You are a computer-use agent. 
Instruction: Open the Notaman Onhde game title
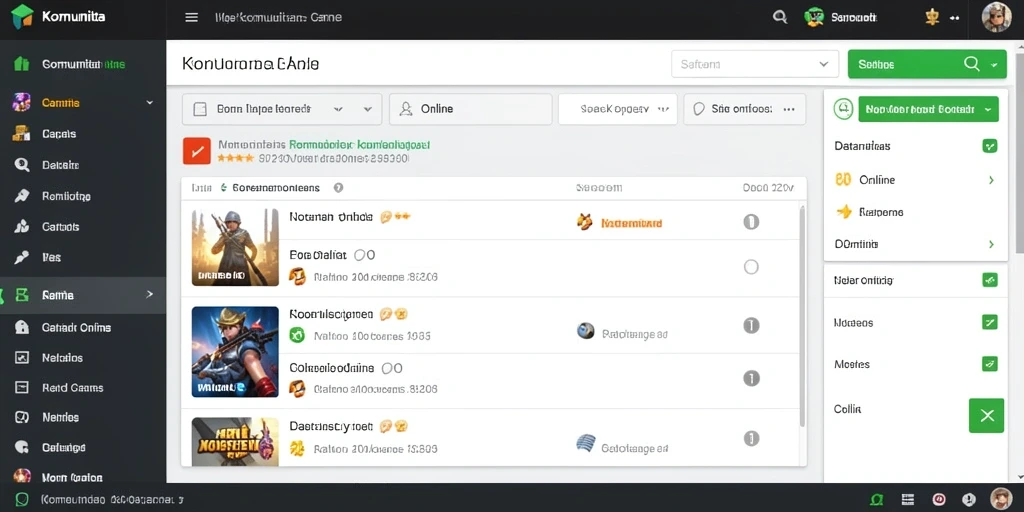coord(330,216)
